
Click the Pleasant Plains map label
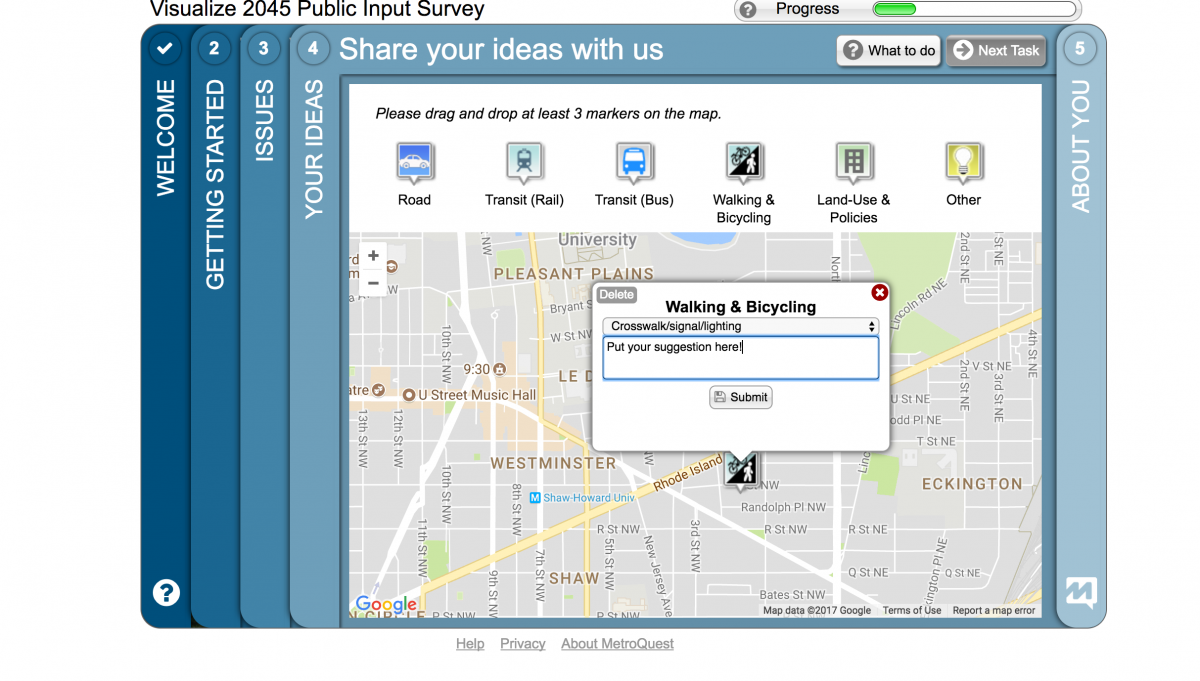(574, 274)
